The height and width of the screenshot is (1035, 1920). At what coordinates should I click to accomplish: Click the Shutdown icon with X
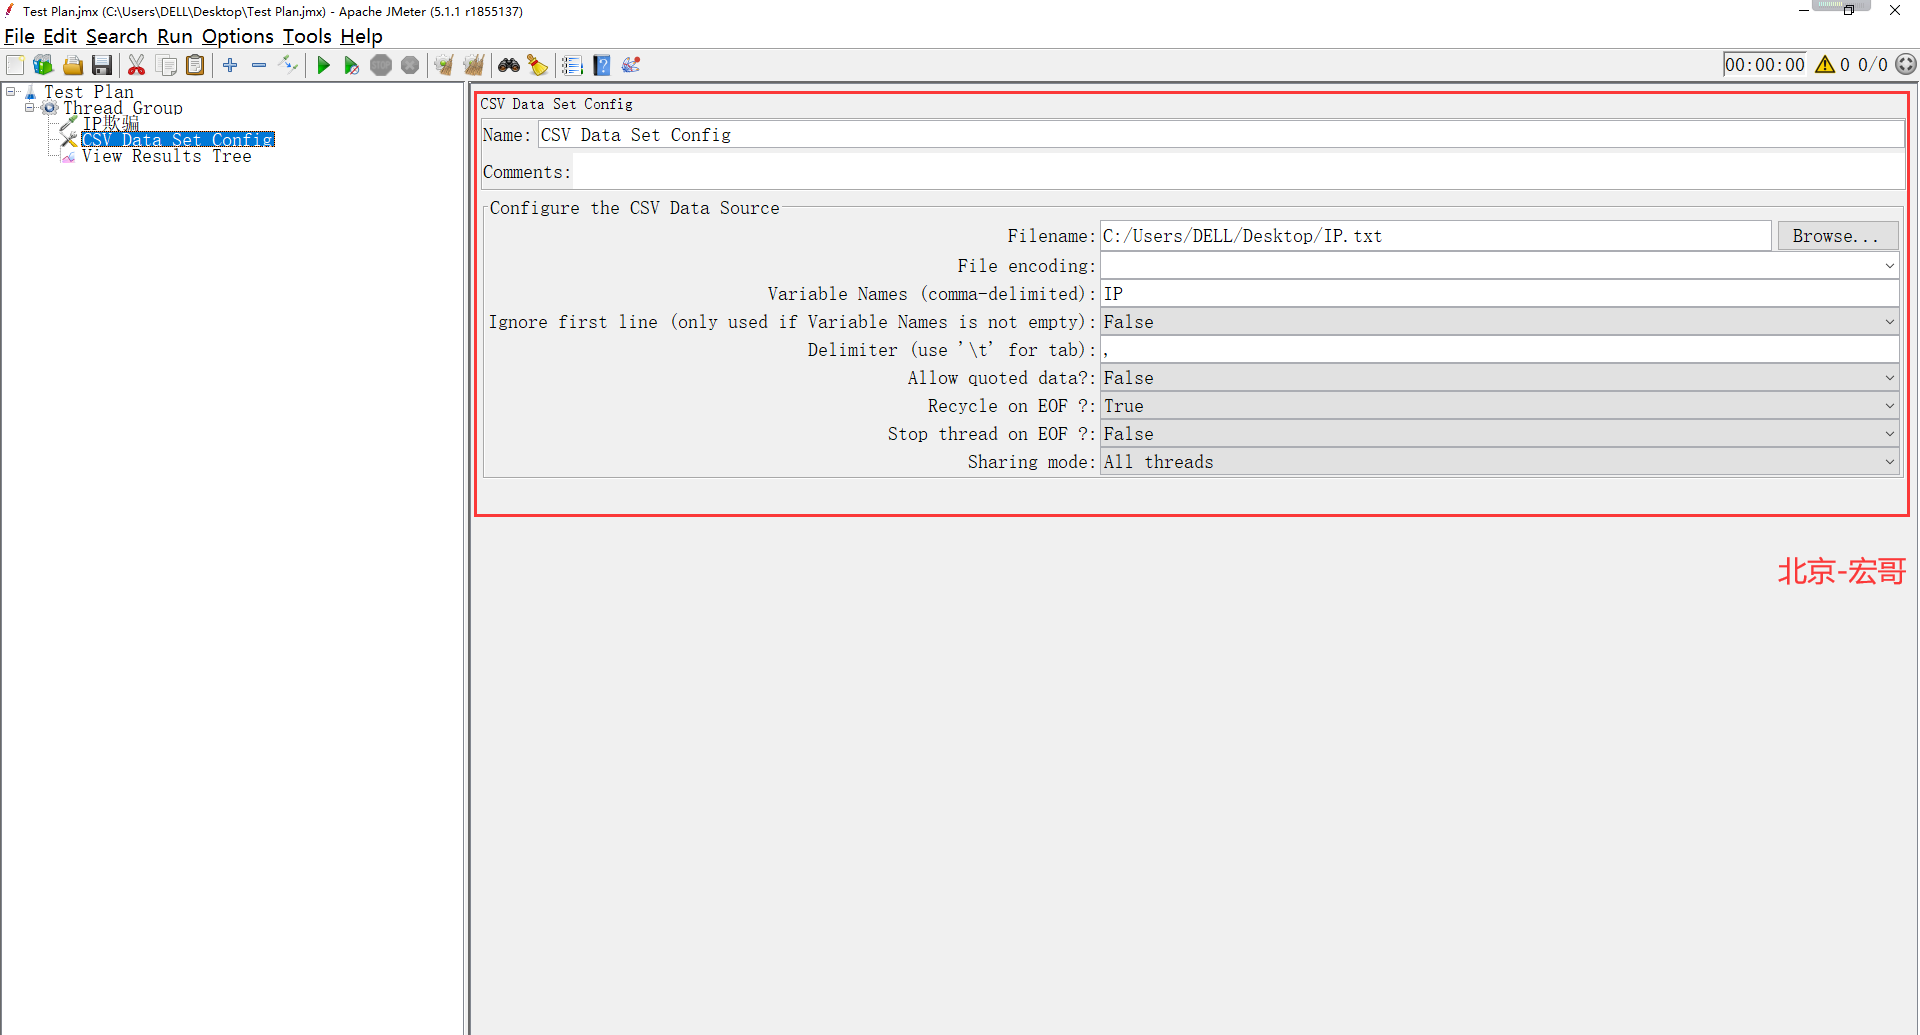click(410, 65)
